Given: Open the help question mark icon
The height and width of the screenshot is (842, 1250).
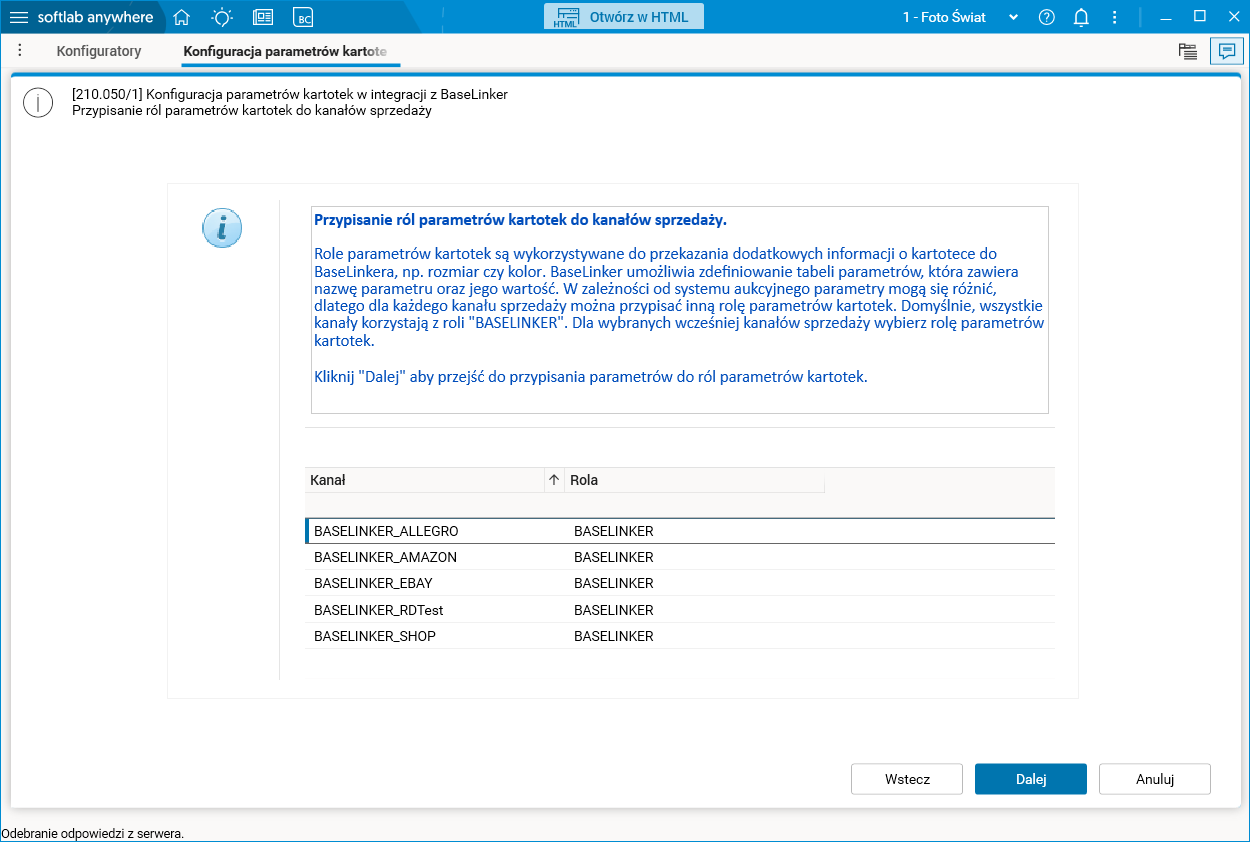Looking at the screenshot, I should [1047, 17].
